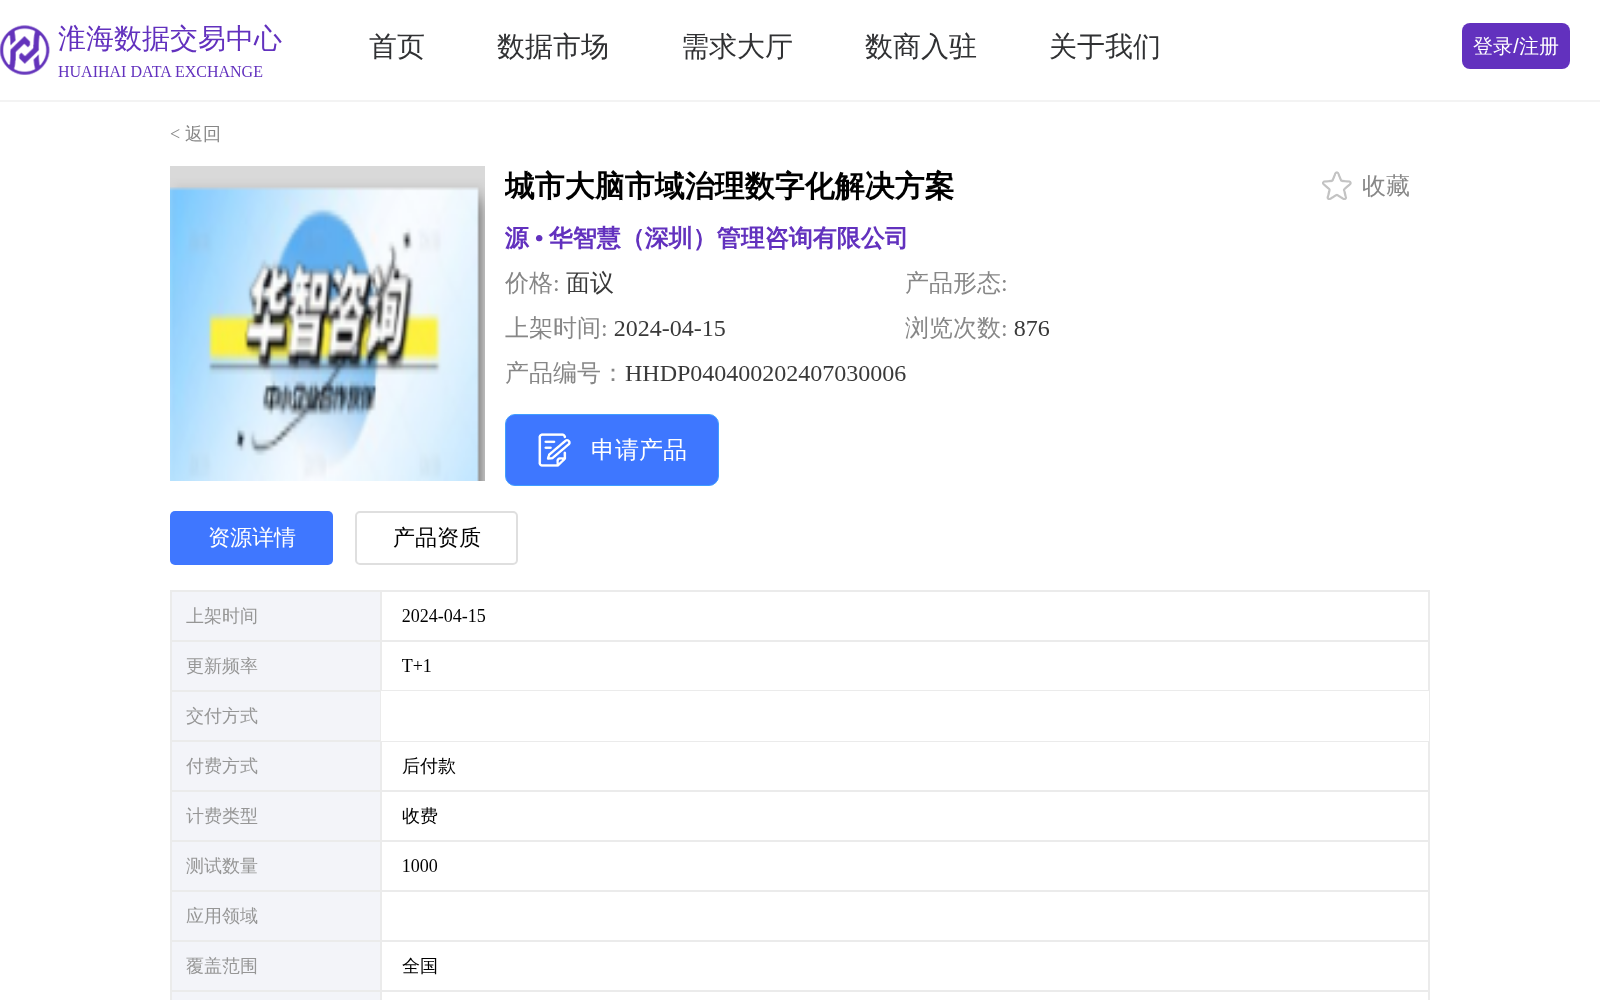Click the 后付款 value in 付费方式 row
Image resolution: width=1600 pixels, height=1000 pixels.
click(x=429, y=766)
